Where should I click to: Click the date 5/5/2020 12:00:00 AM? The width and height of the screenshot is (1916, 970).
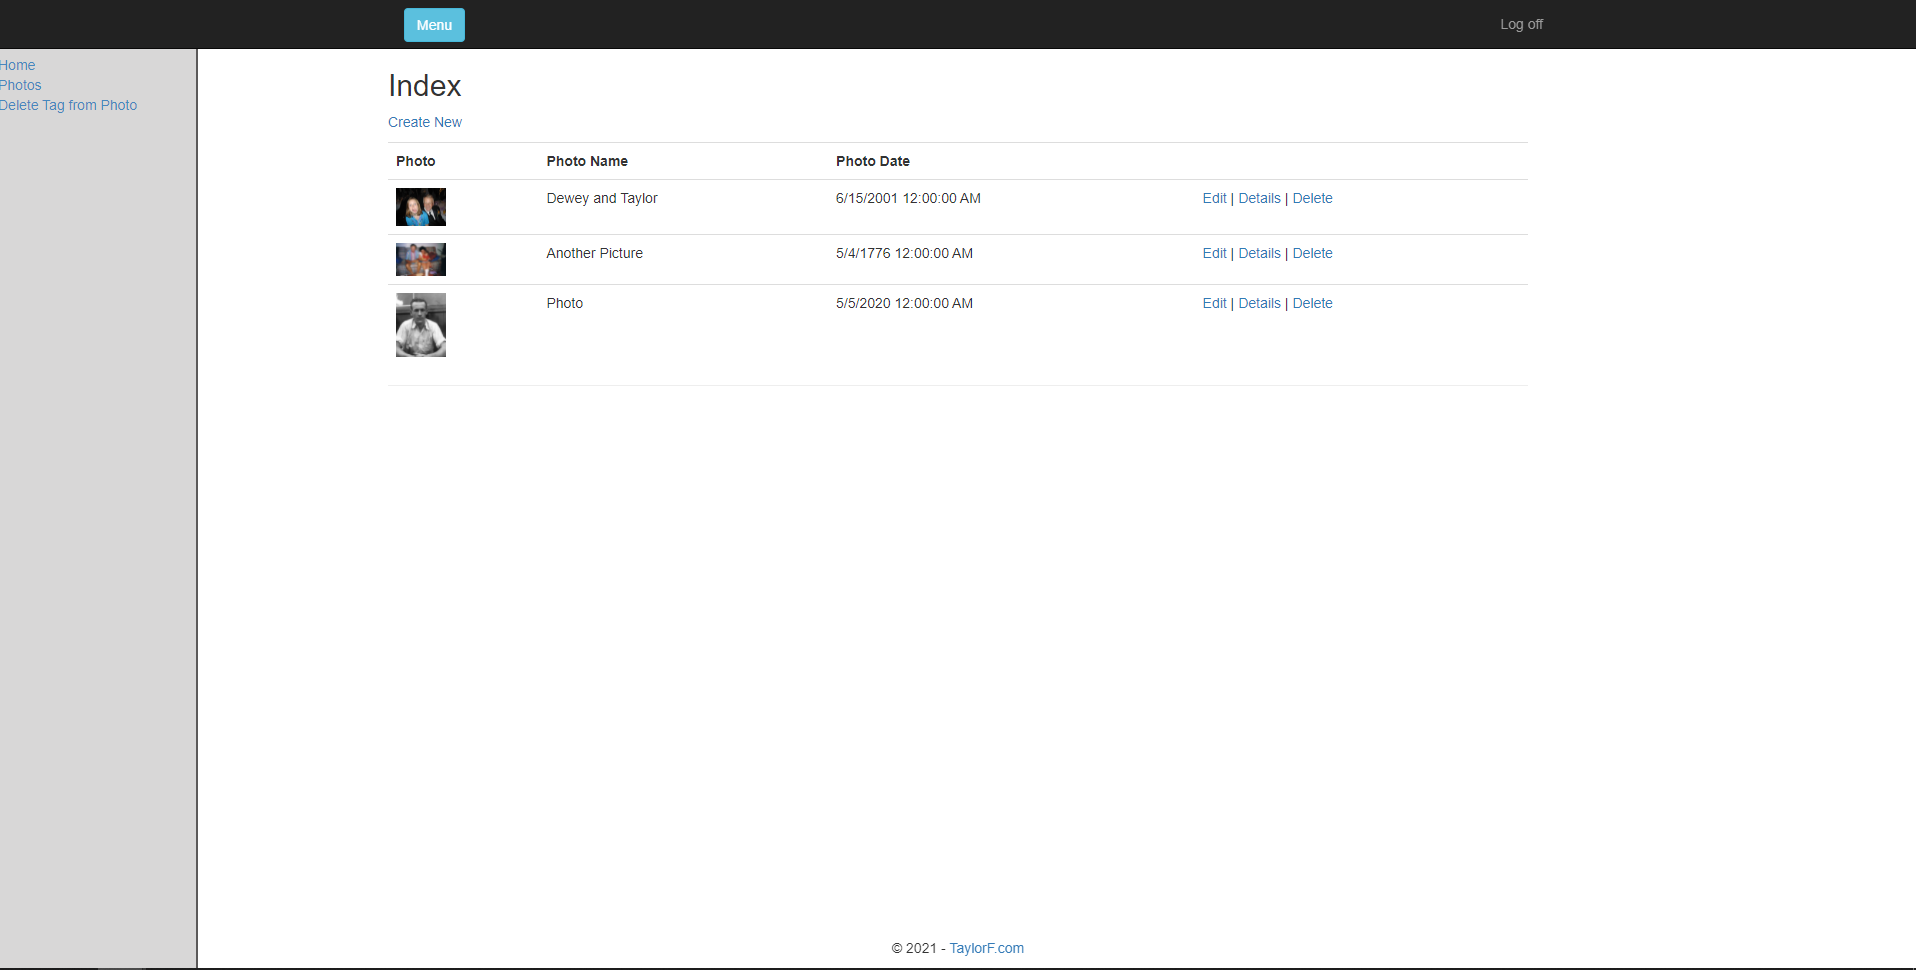[x=904, y=303]
